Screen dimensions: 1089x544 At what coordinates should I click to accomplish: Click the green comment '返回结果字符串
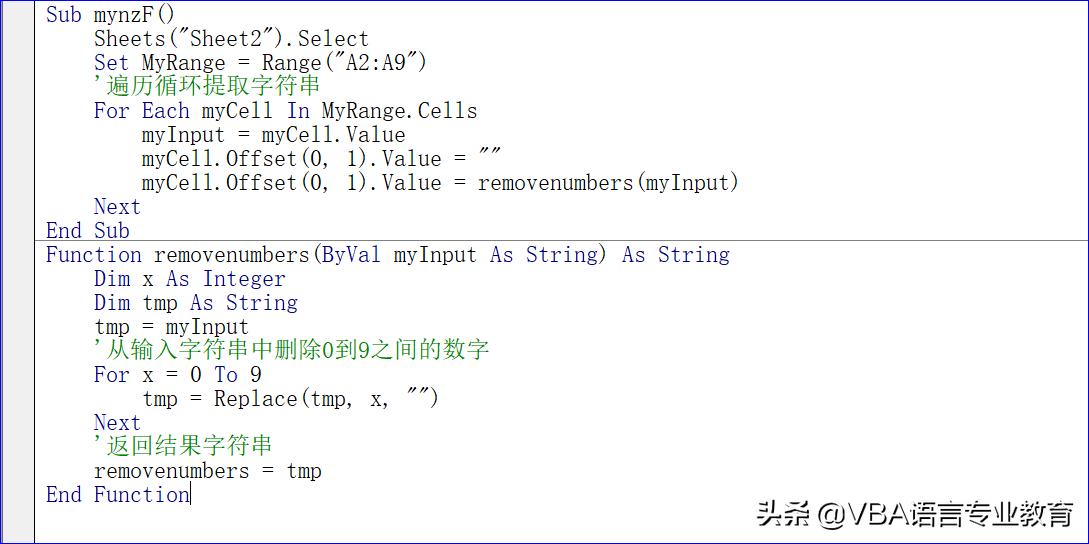[182, 447]
